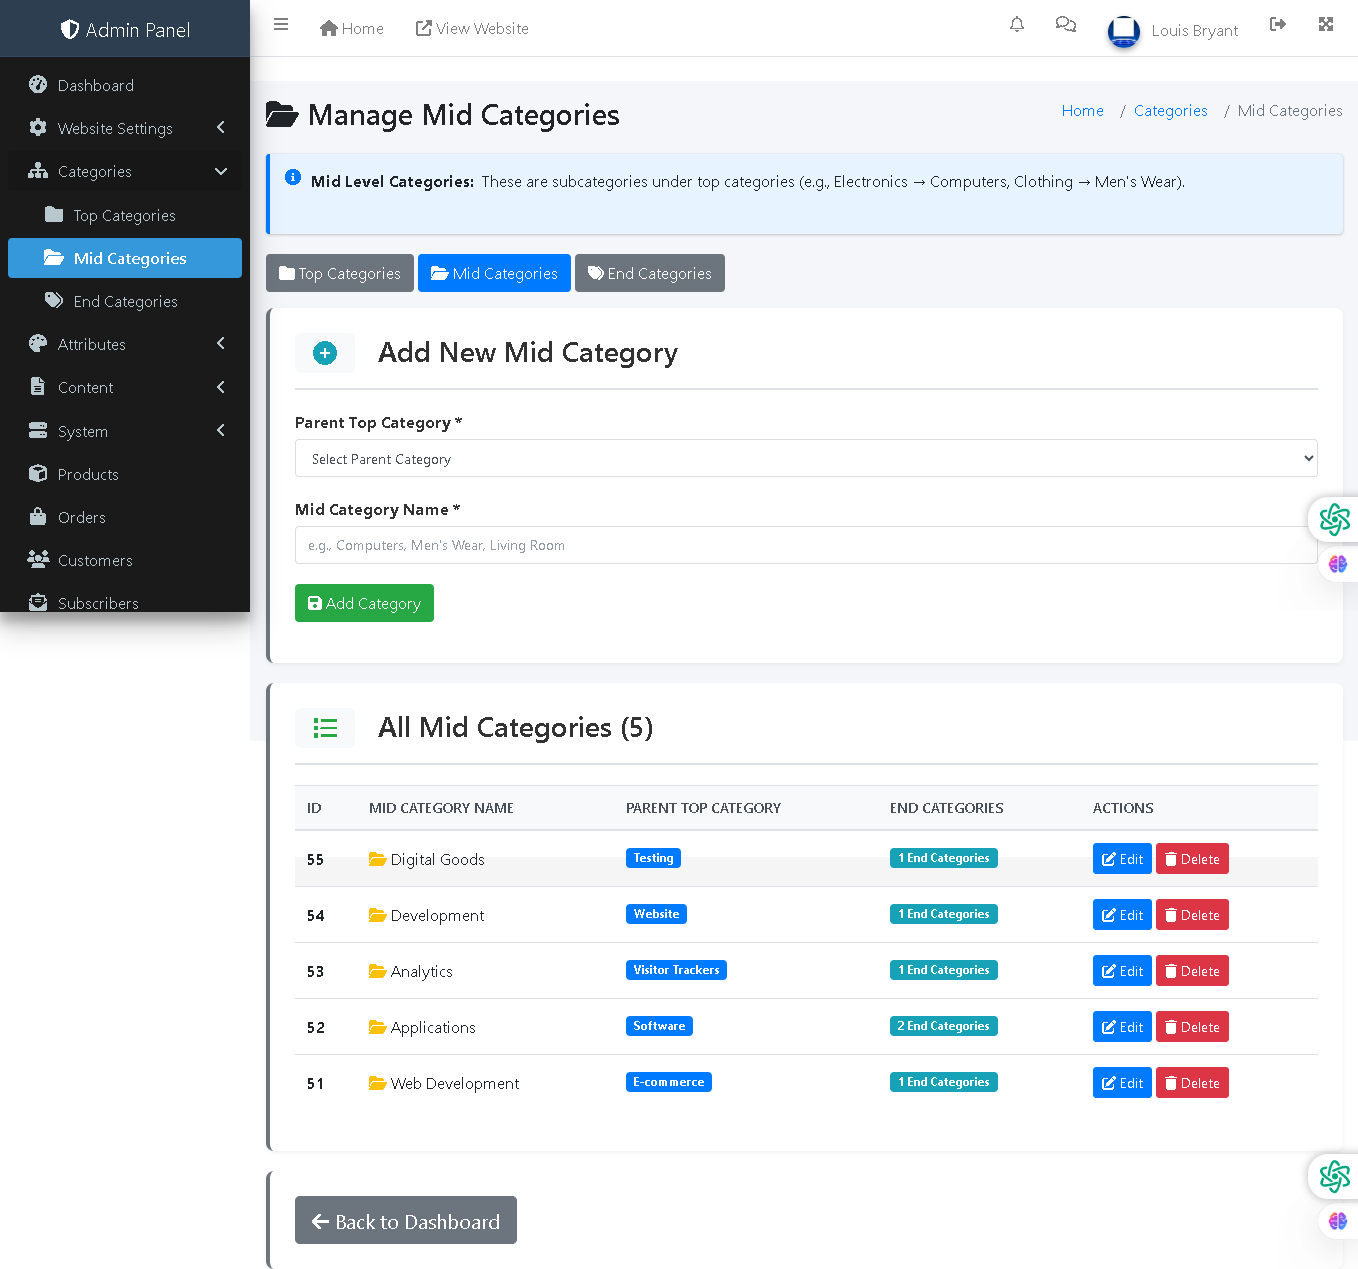Click the green plus icon beside Add New Mid Category
Screen dimensions: 1358x1269
(325, 353)
